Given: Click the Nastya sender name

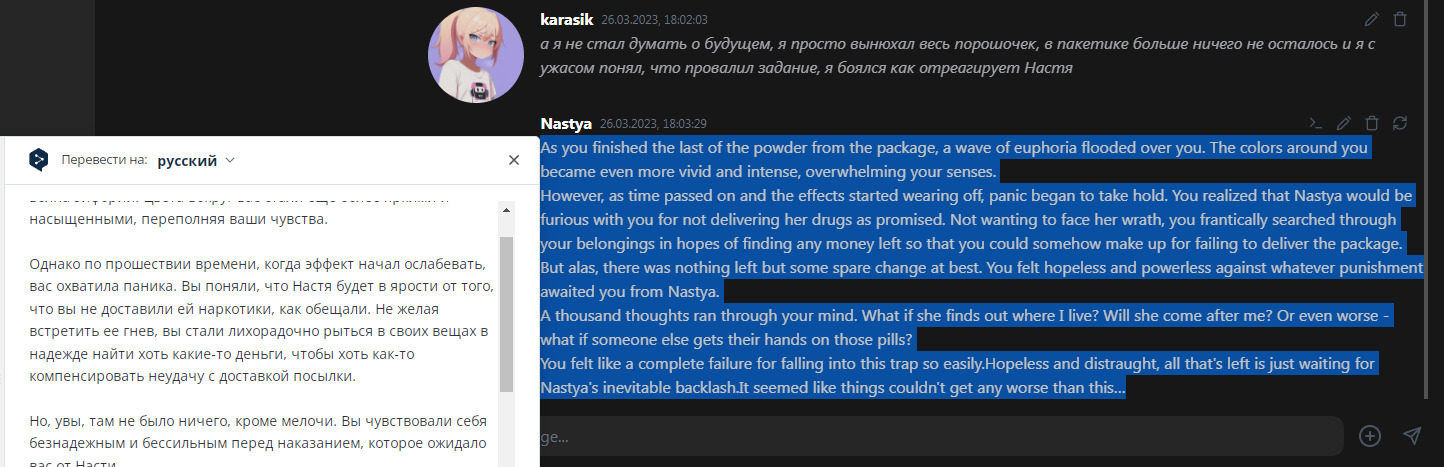Looking at the screenshot, I should 566,123.
